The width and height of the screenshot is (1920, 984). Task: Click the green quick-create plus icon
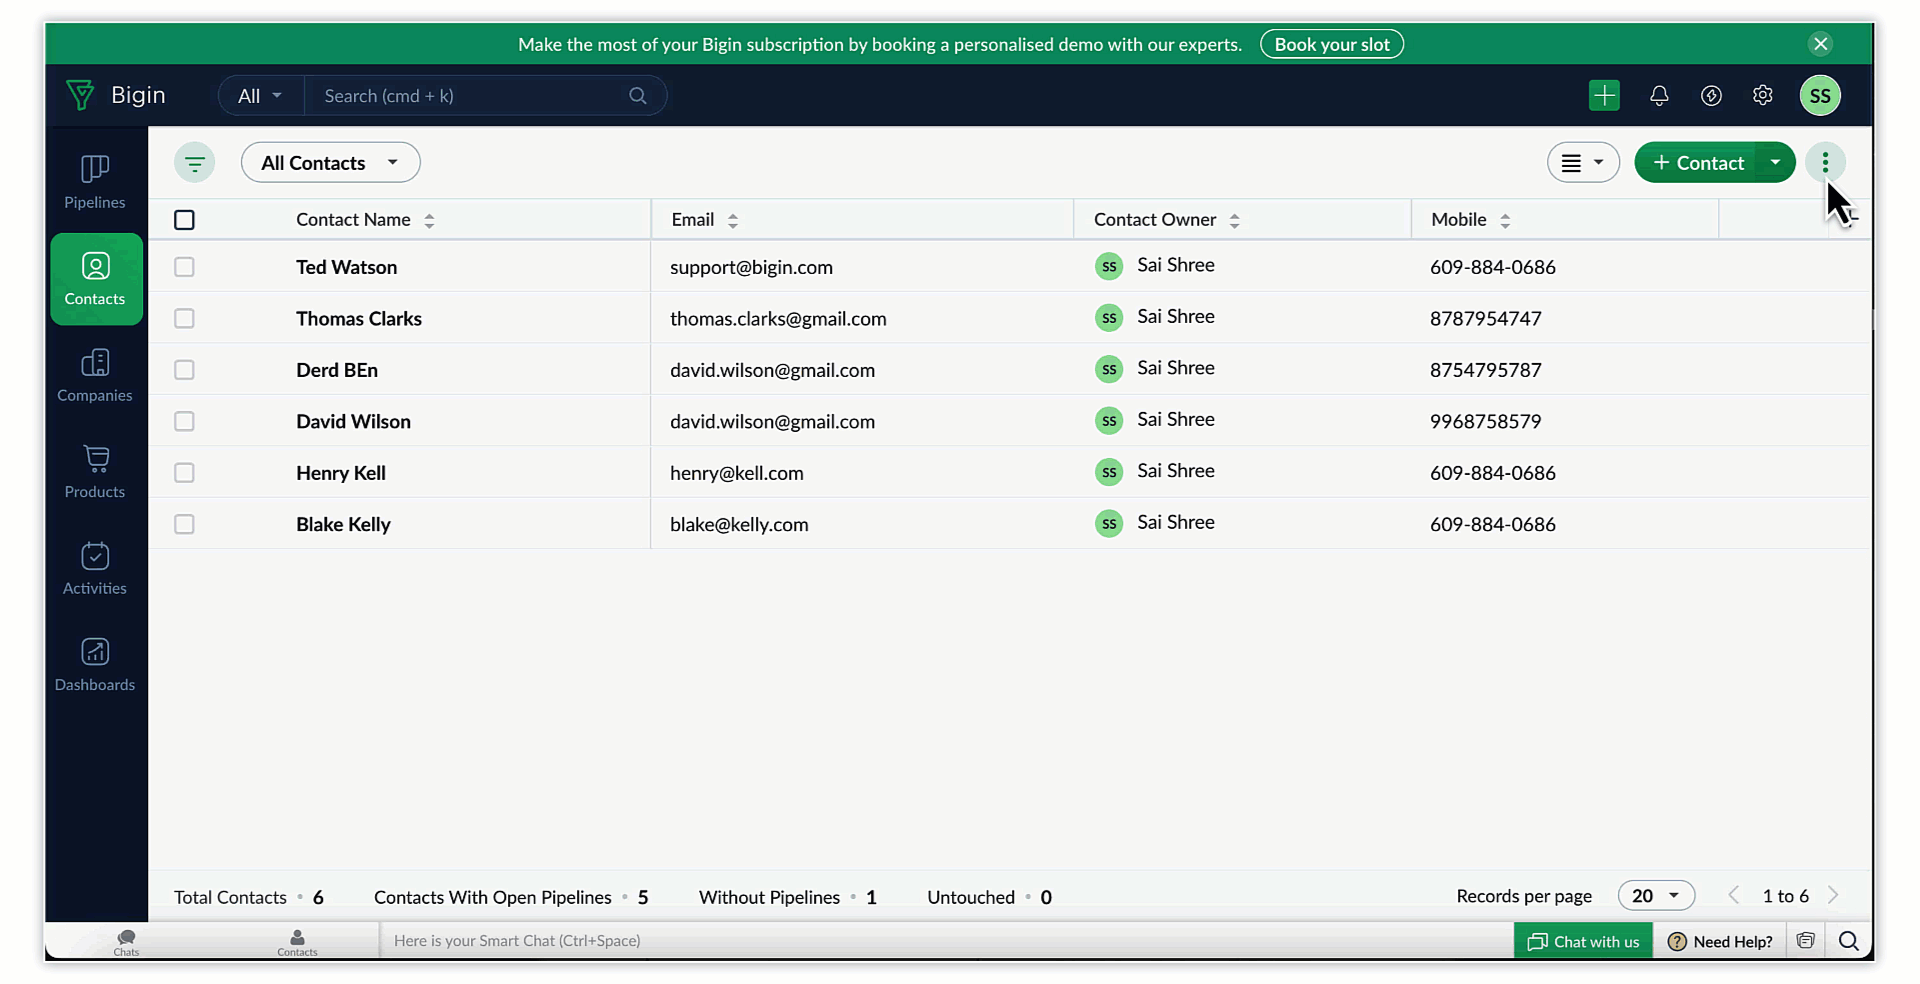(1604, 96)
